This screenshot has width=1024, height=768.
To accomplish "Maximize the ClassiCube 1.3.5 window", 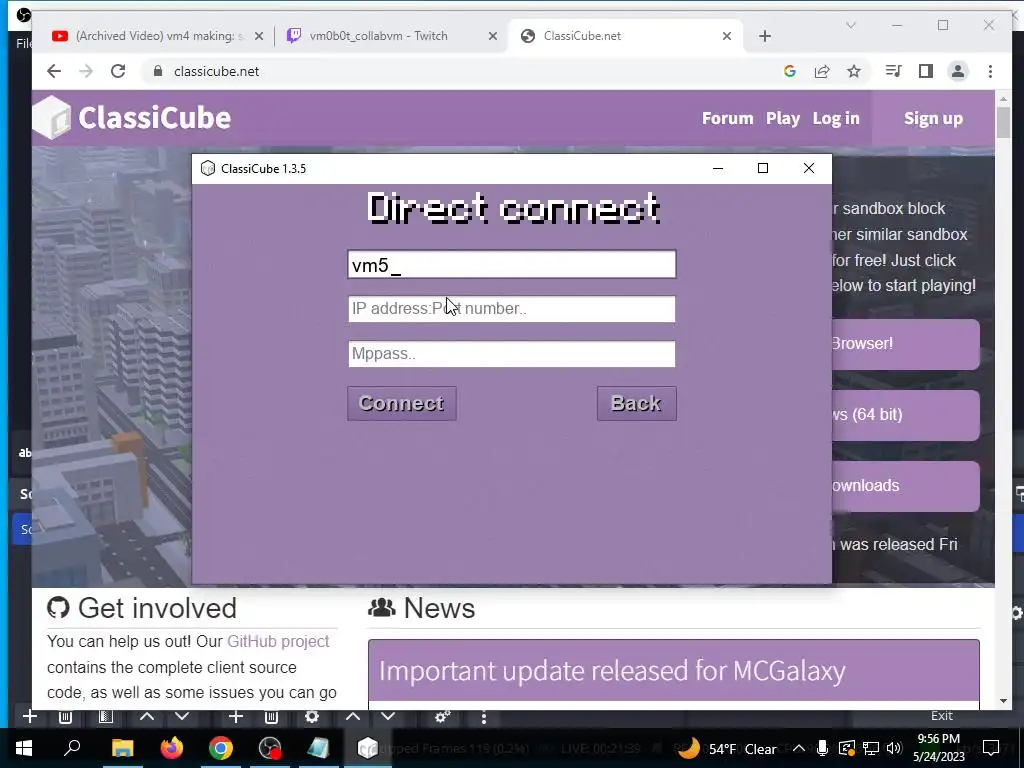I will [x=762, y=168].
